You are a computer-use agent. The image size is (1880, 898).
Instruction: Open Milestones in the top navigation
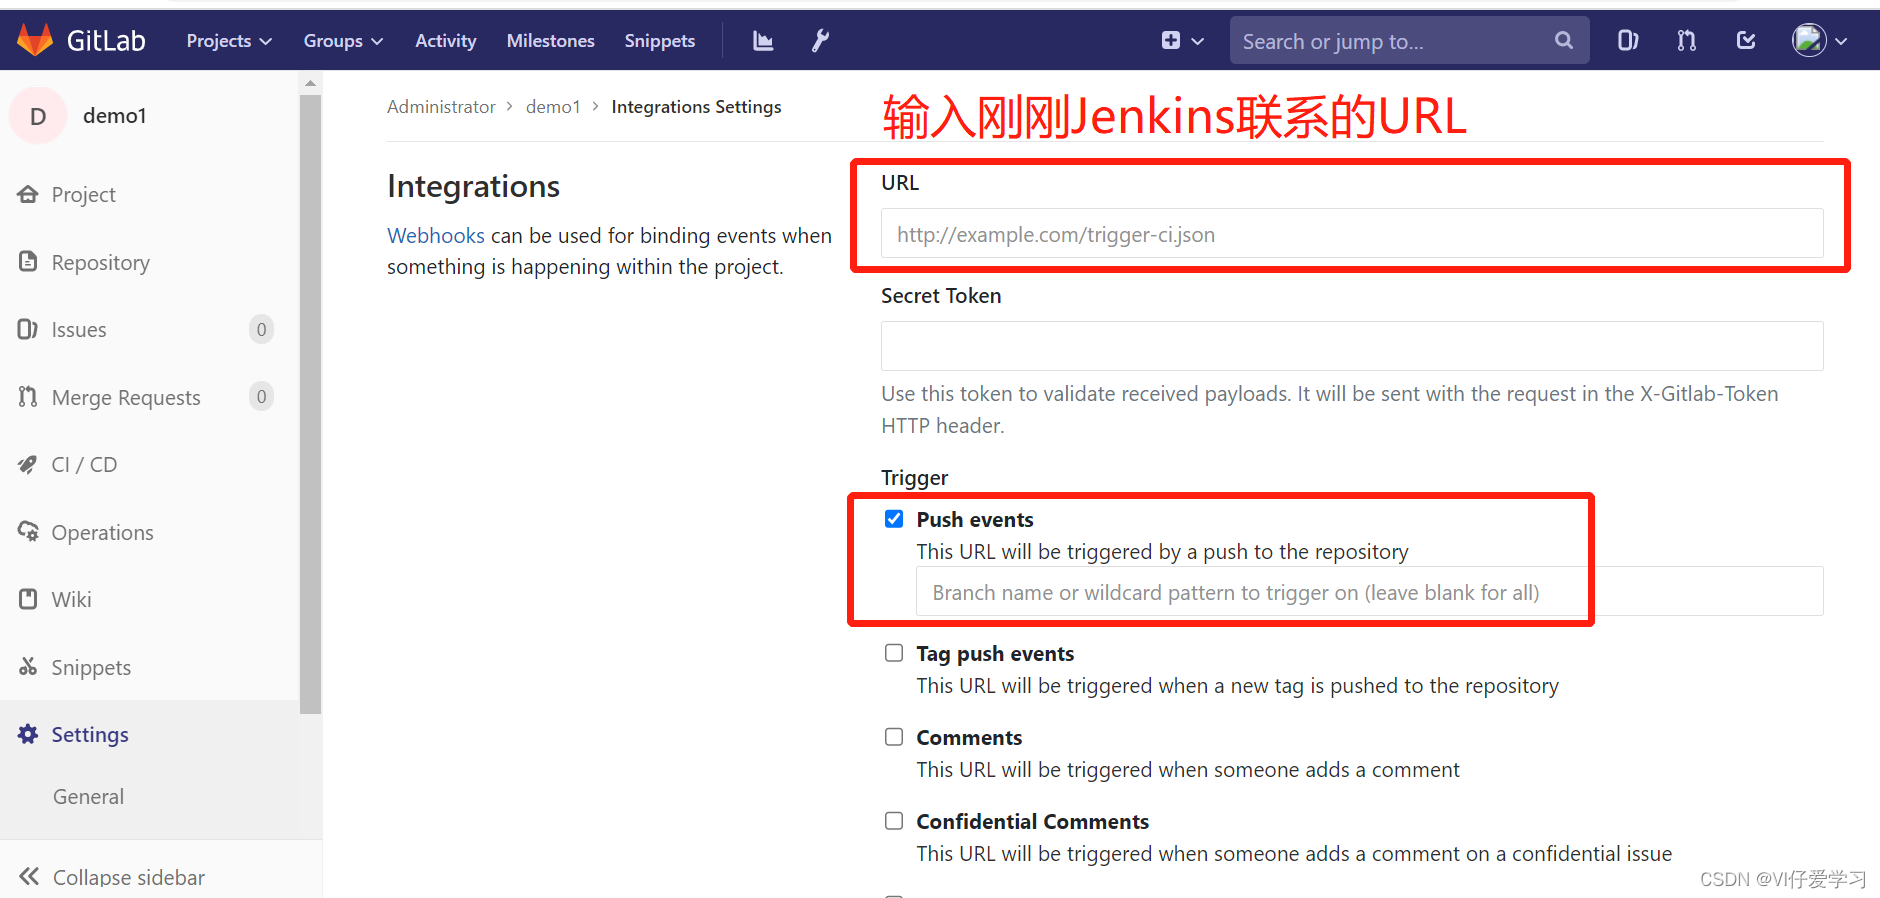coord(551,41)
